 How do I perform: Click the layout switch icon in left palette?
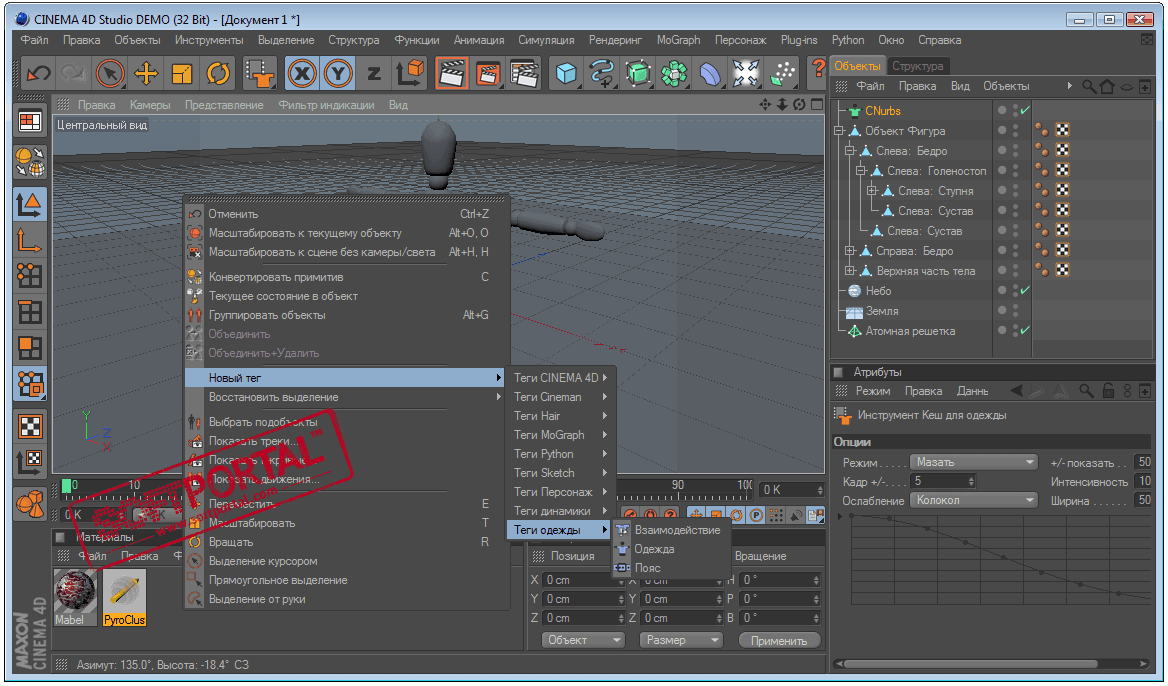click(x=30, y=121)
